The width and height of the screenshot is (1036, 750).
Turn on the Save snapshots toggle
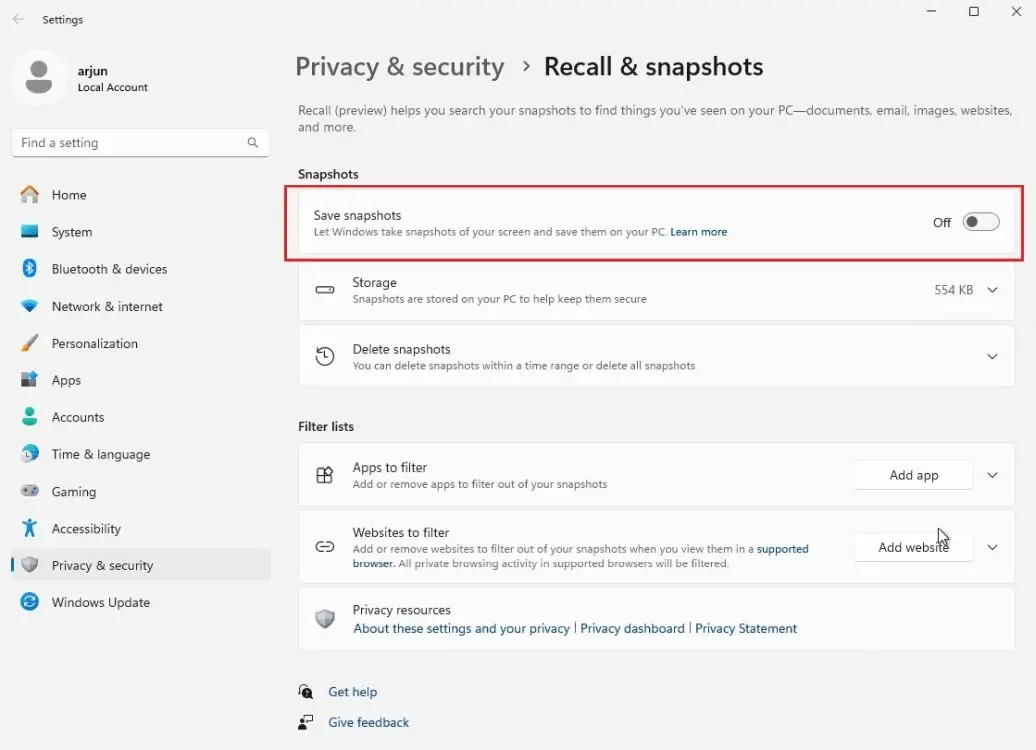(980, 222)
